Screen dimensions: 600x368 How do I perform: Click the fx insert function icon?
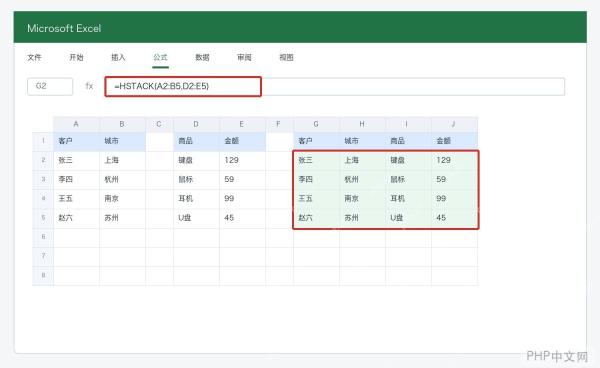[89, 86]
